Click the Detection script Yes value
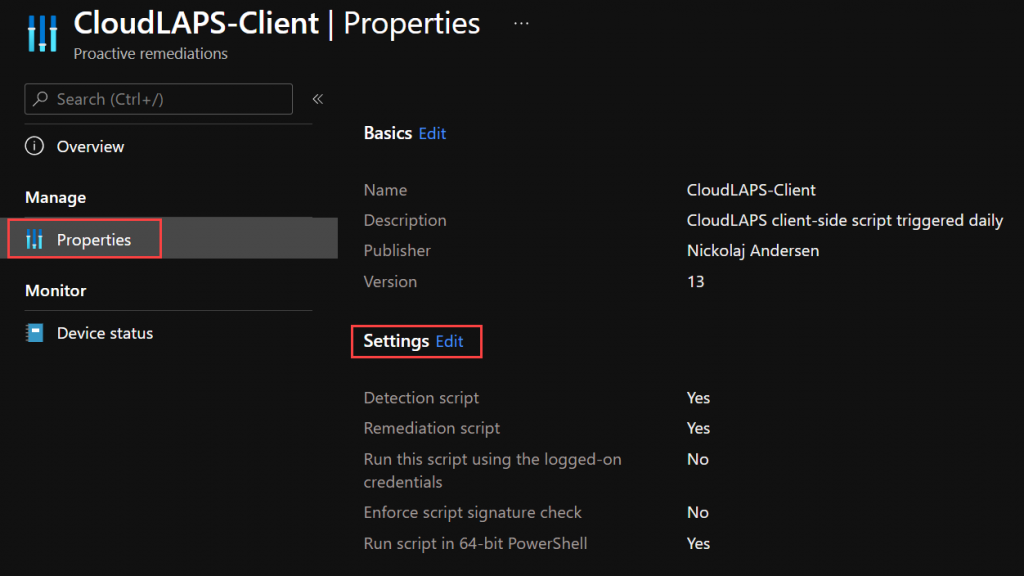 point(698,398)
